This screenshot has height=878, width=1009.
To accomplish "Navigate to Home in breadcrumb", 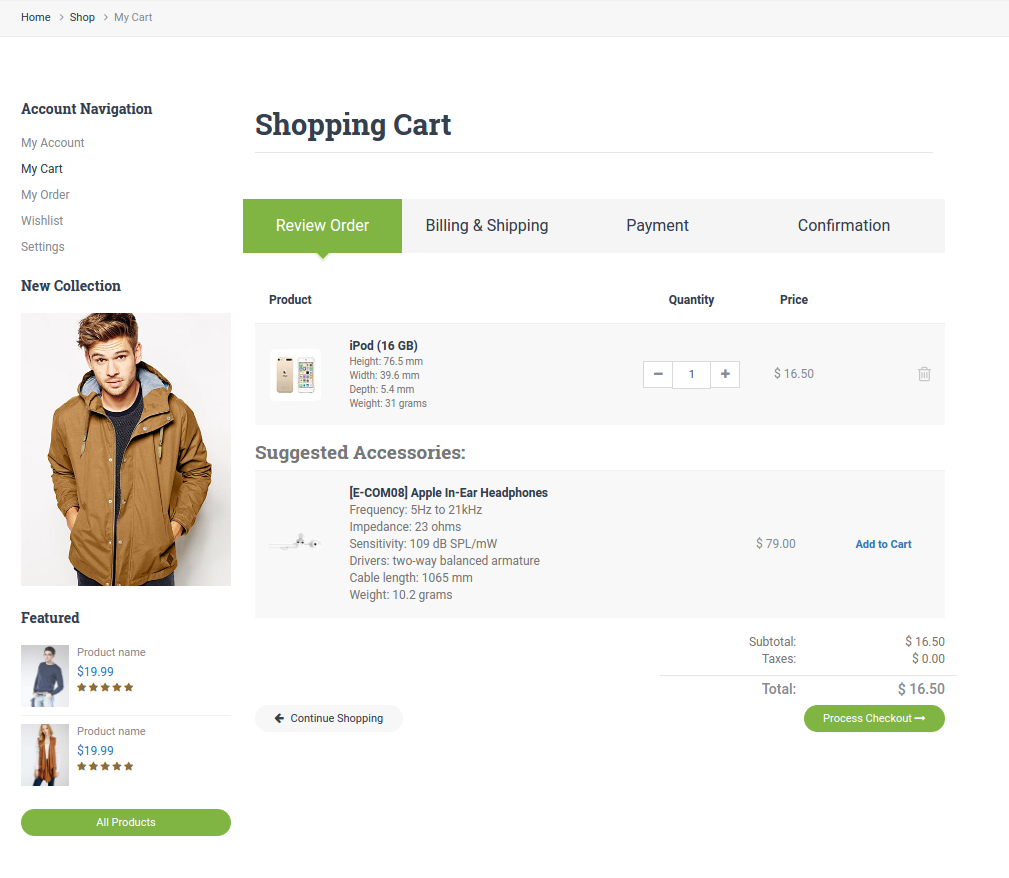I will point(36,17).
